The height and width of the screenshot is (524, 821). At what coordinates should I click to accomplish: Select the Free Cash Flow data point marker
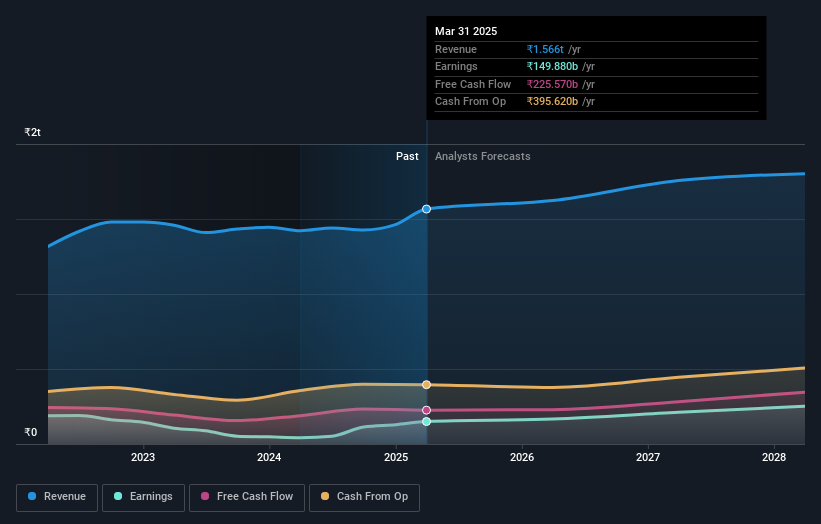(x=426, y=410)
